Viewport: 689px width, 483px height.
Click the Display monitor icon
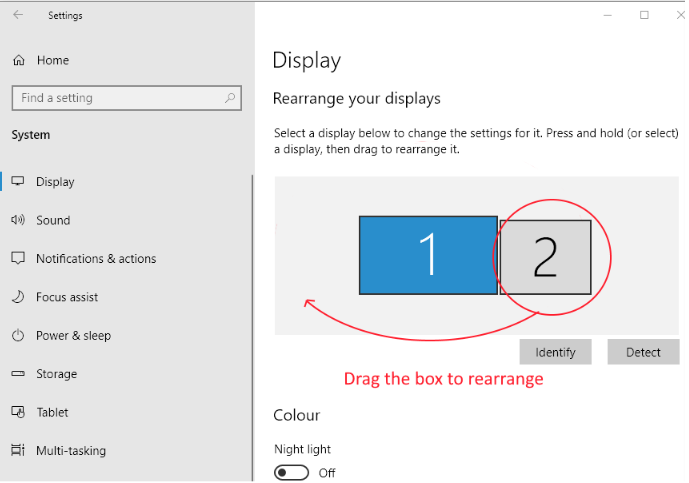18,182
